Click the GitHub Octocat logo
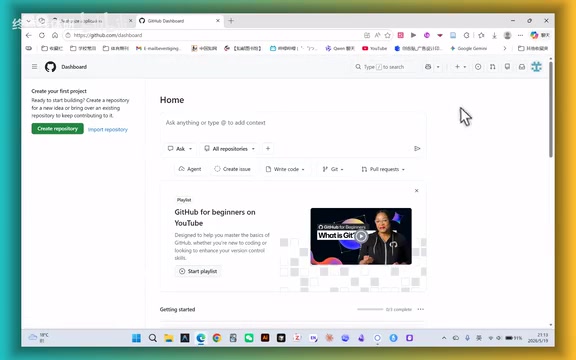The width and height of the screenshot is (576, 360). 50,66
